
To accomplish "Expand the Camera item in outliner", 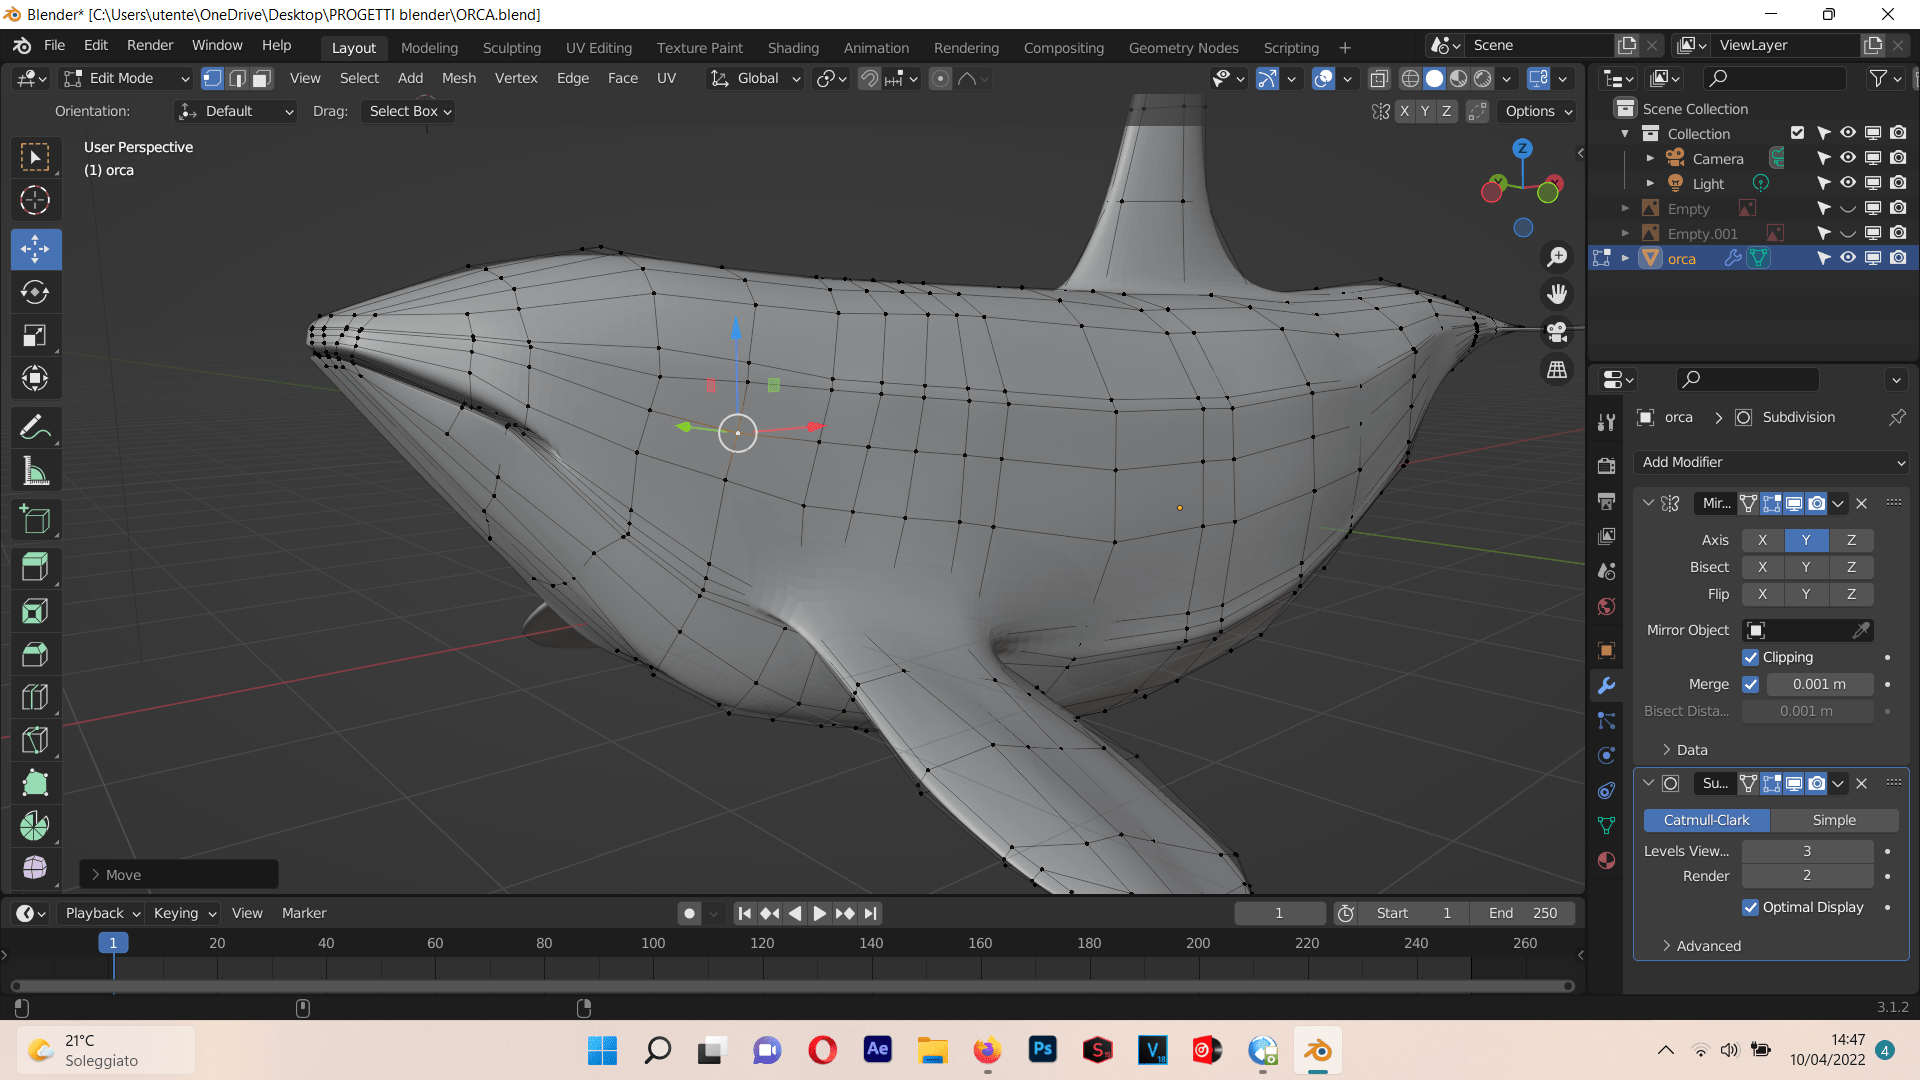I will 1650,158.
